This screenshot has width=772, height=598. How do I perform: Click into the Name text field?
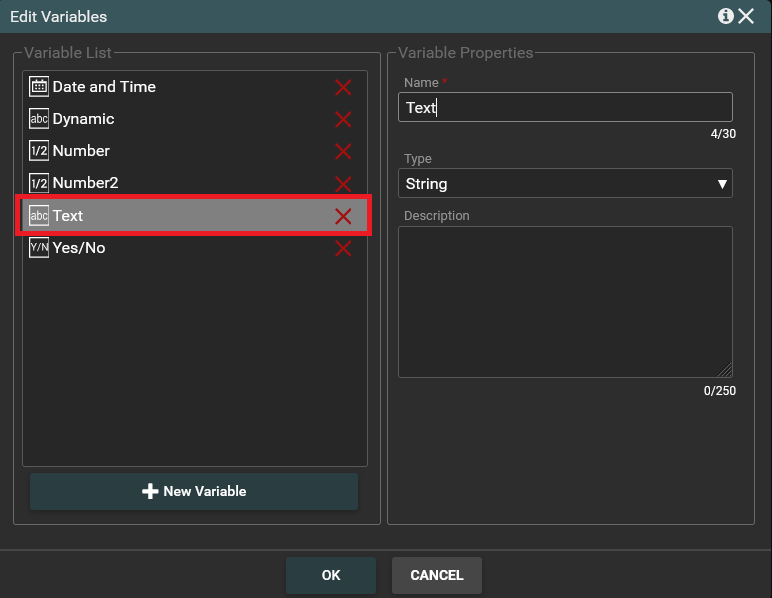(x=566, y=108)
